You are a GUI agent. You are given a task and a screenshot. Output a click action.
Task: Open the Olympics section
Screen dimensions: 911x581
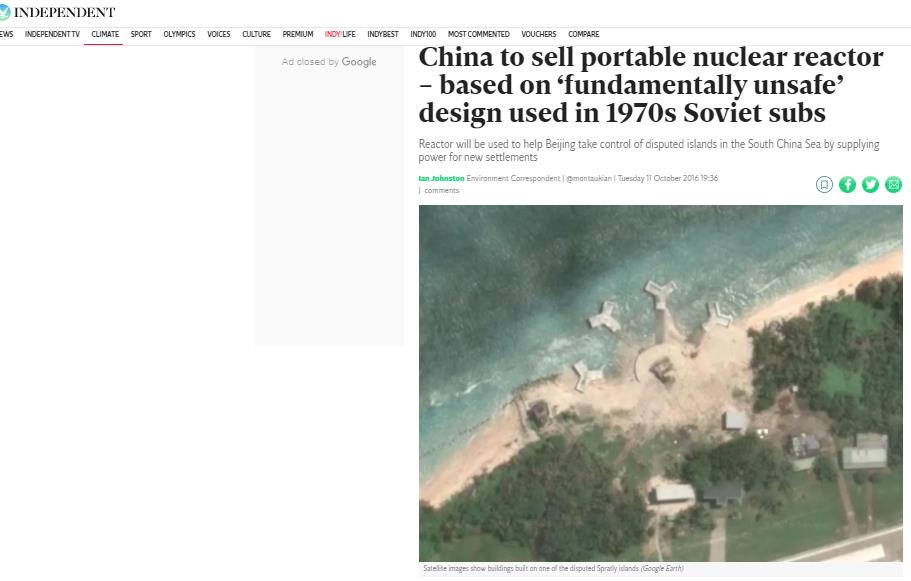pos(180,34)
